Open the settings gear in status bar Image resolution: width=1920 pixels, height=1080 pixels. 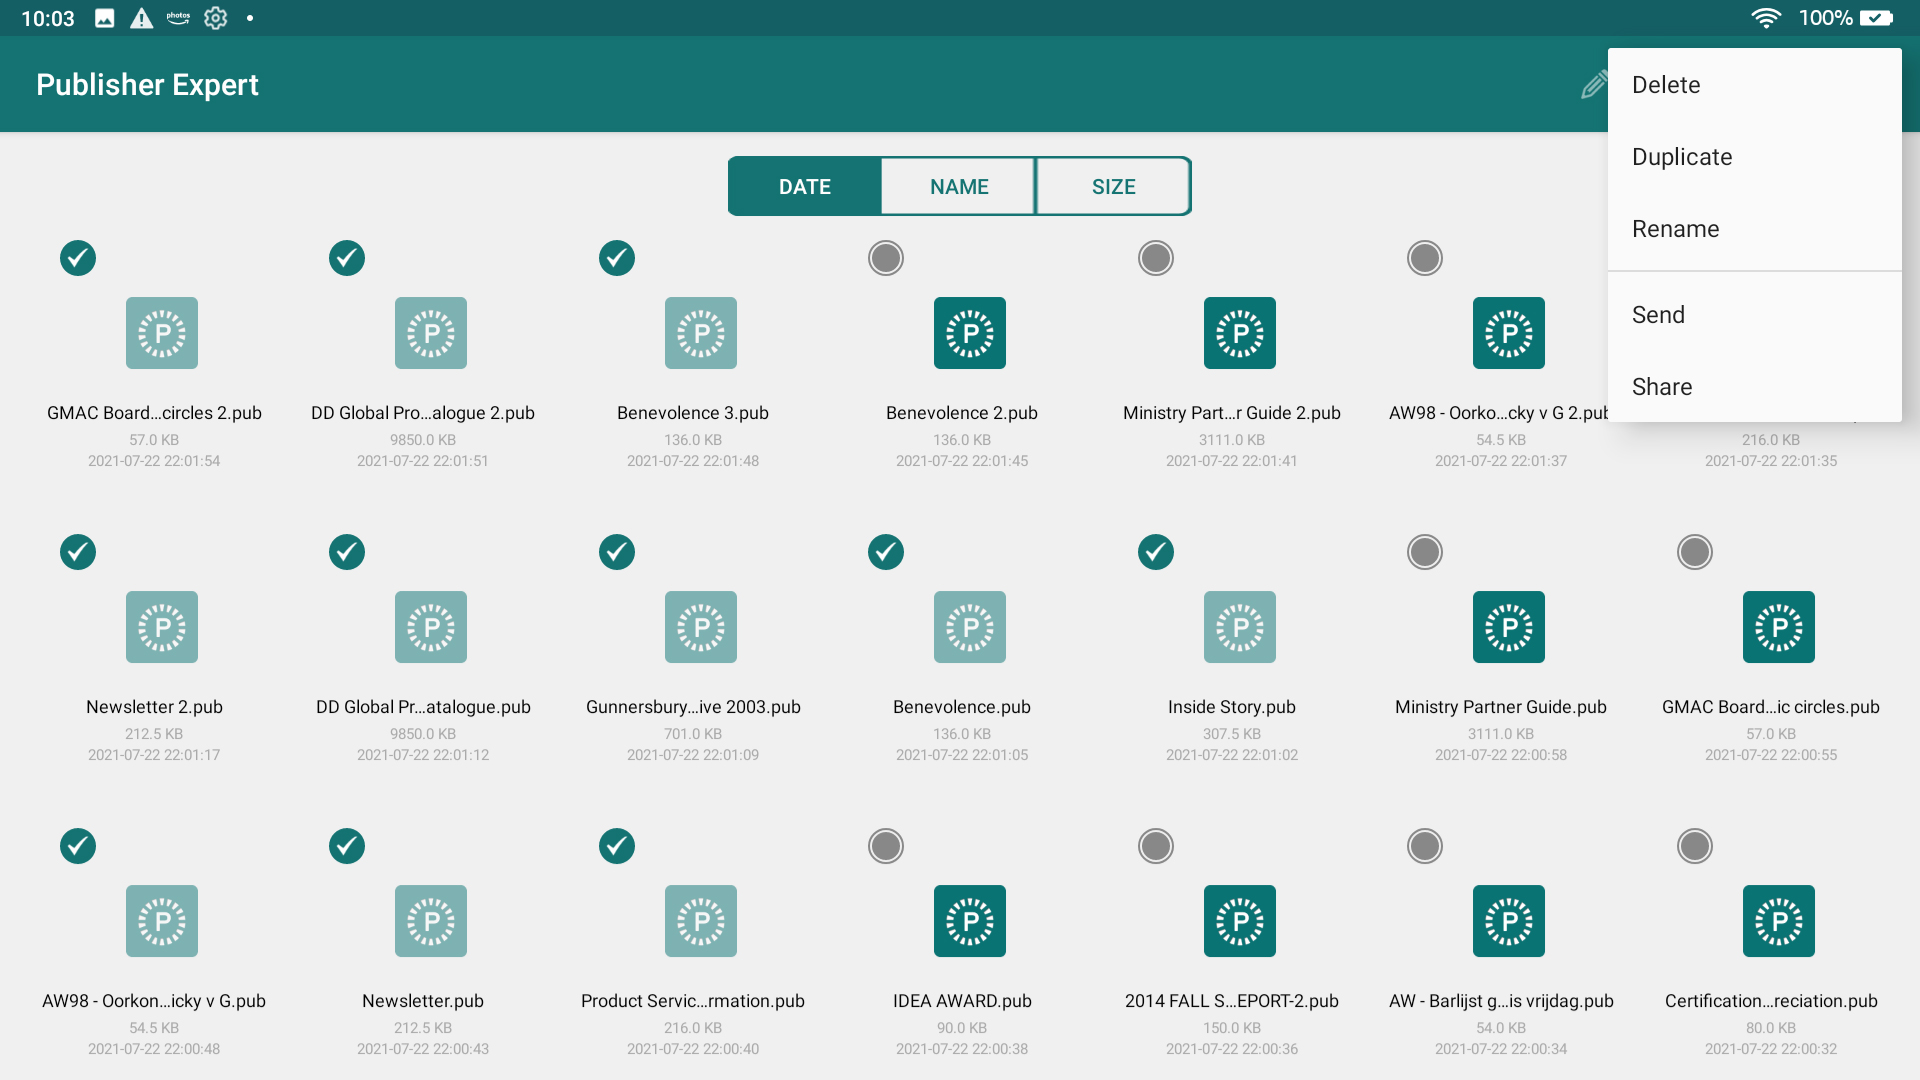215,18
